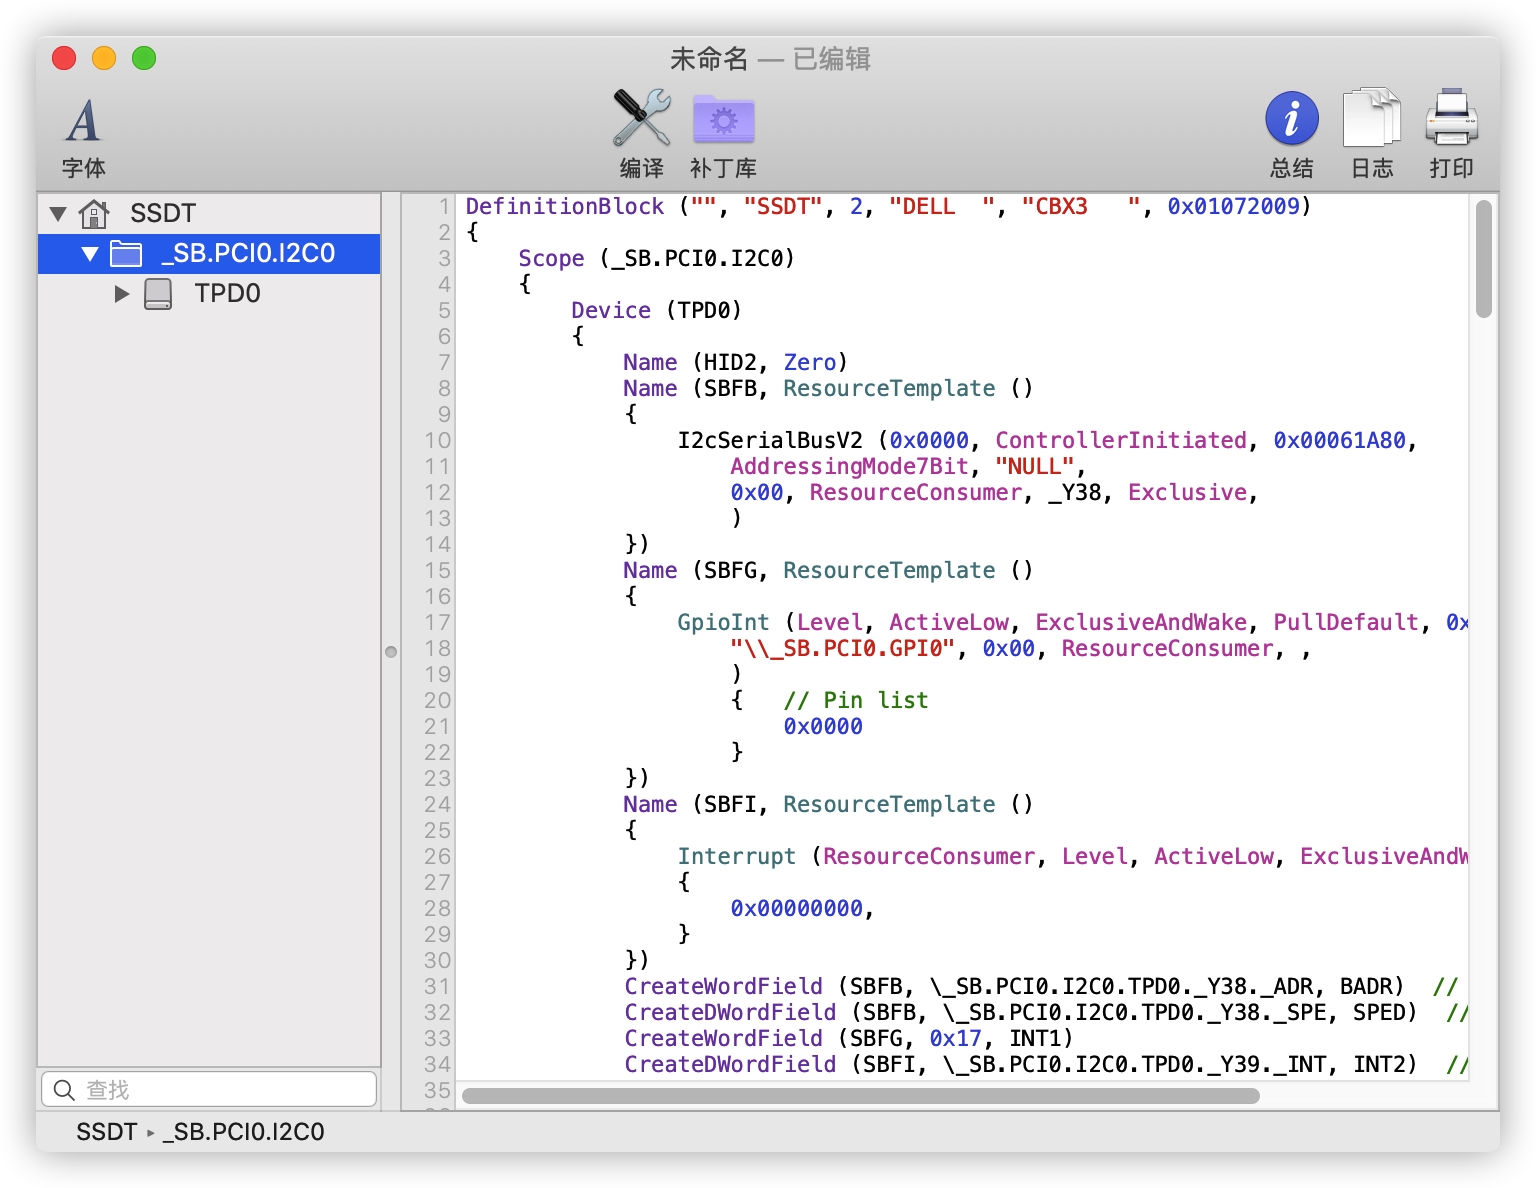Expand the TPD0 device node
Viewport: 1536px width, 1188px height.
tap(122, 293)
